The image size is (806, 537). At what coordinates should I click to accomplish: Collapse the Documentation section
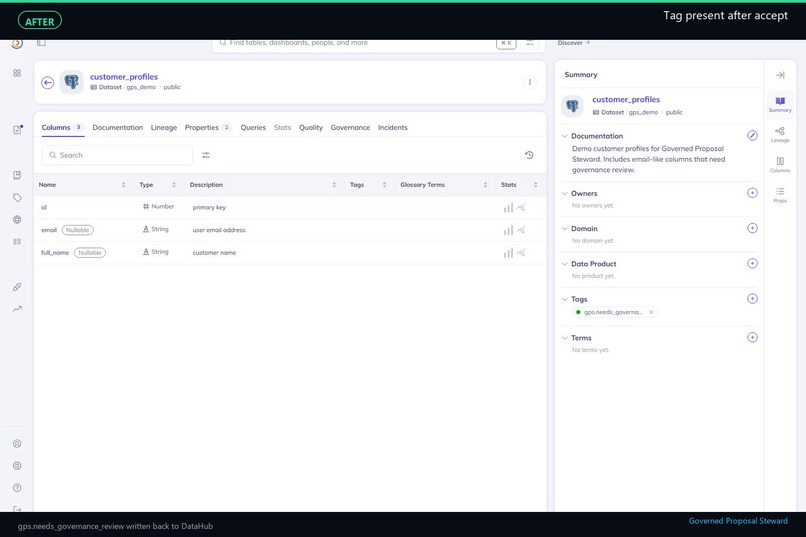pyautogui.click(x=564, y=136)
